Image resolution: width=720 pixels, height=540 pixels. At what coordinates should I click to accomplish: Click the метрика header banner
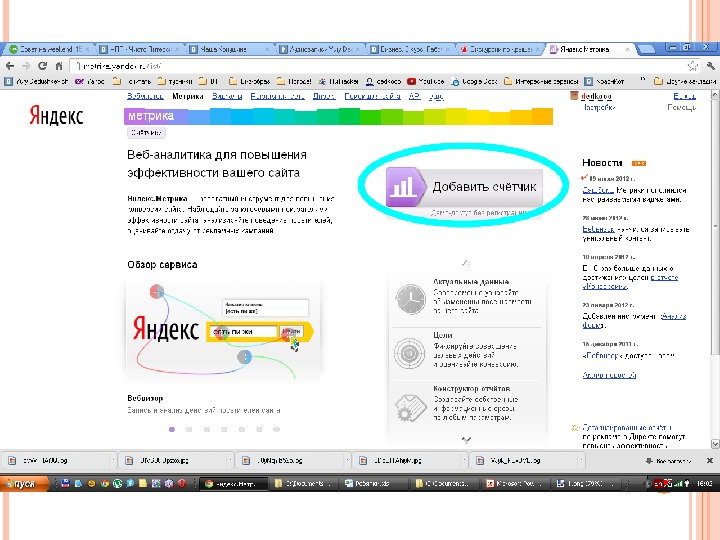tap(338, 116)
